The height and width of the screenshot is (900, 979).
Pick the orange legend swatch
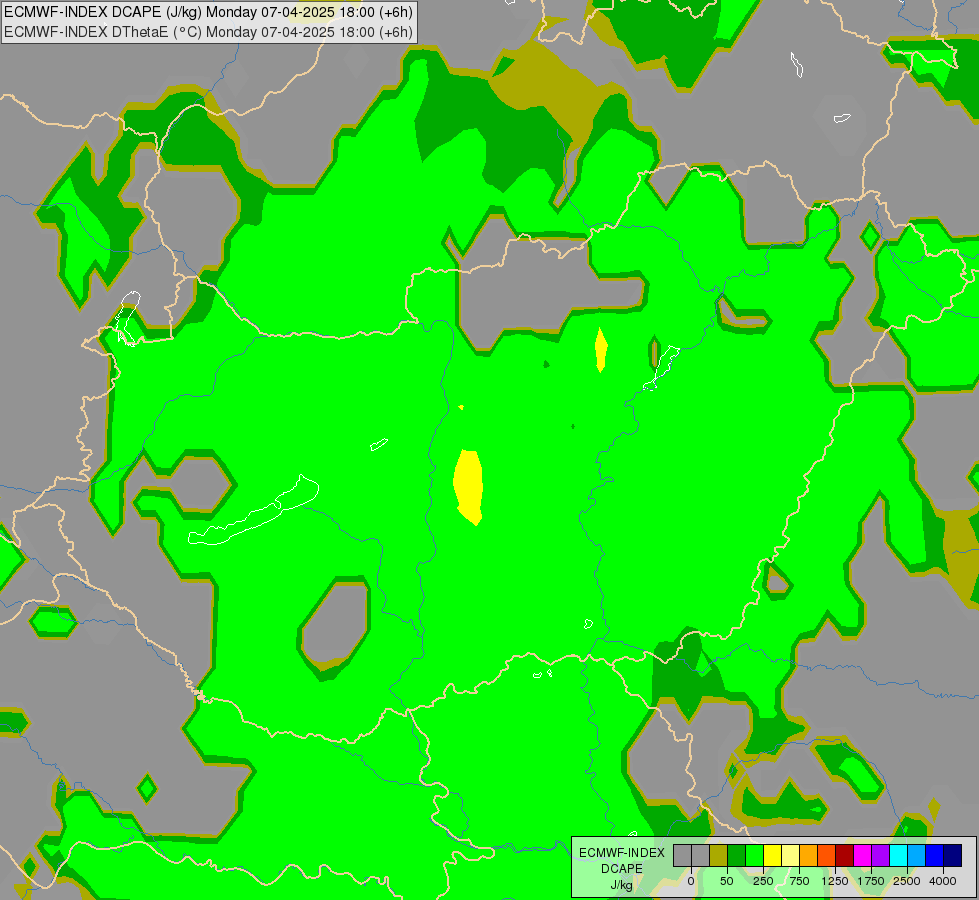(x=809, y=856)
